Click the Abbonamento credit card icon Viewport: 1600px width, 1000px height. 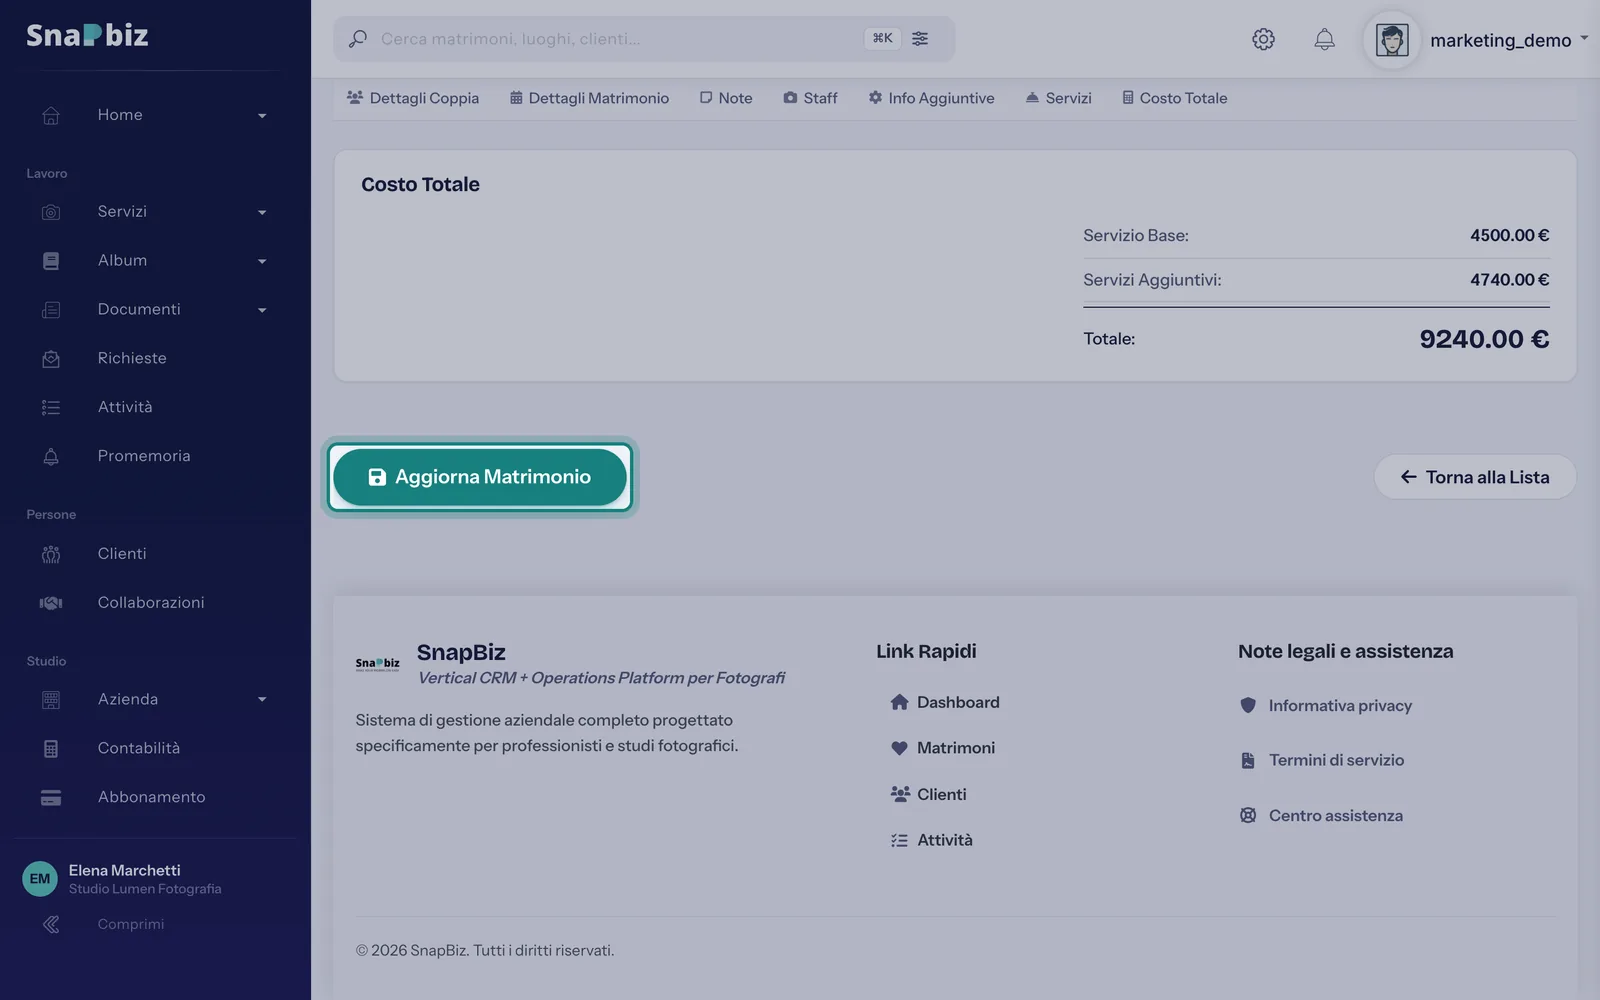click(51, 797)
